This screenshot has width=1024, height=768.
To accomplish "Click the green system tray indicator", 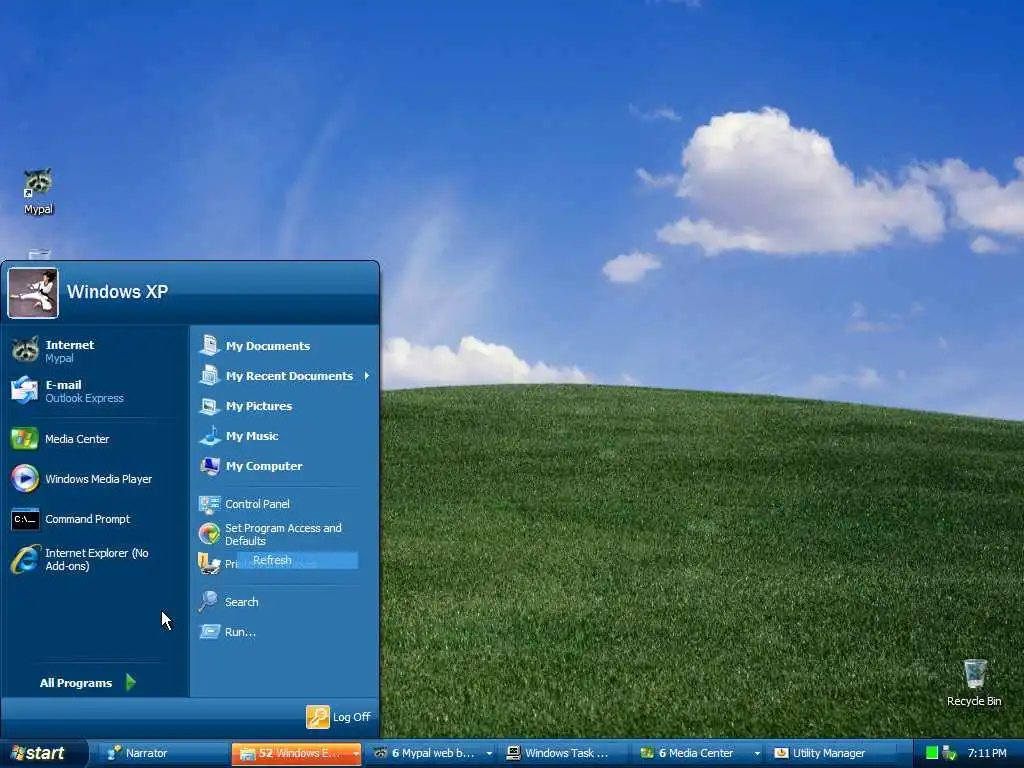I will pos(932,753).
